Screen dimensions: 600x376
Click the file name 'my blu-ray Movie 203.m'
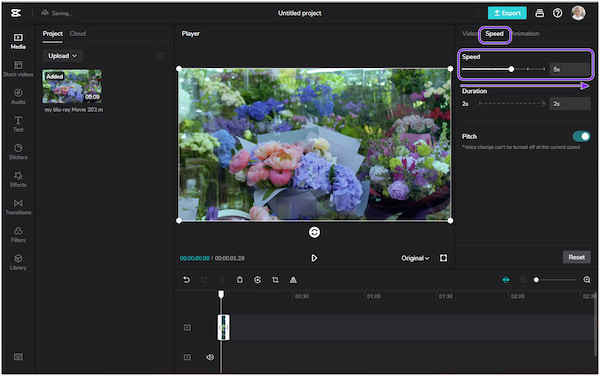73,110
